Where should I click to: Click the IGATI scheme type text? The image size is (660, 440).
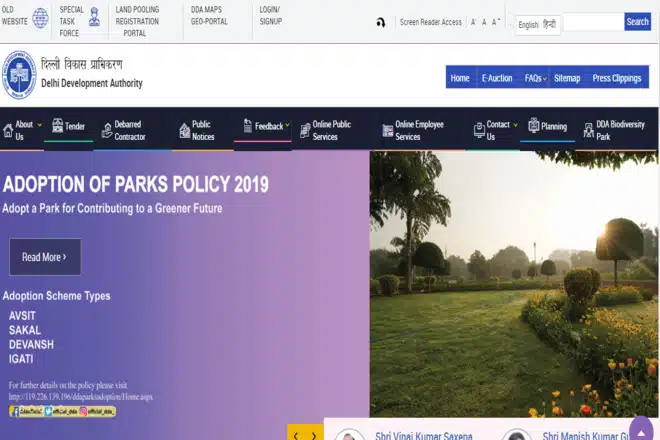(x=21, y=359)
